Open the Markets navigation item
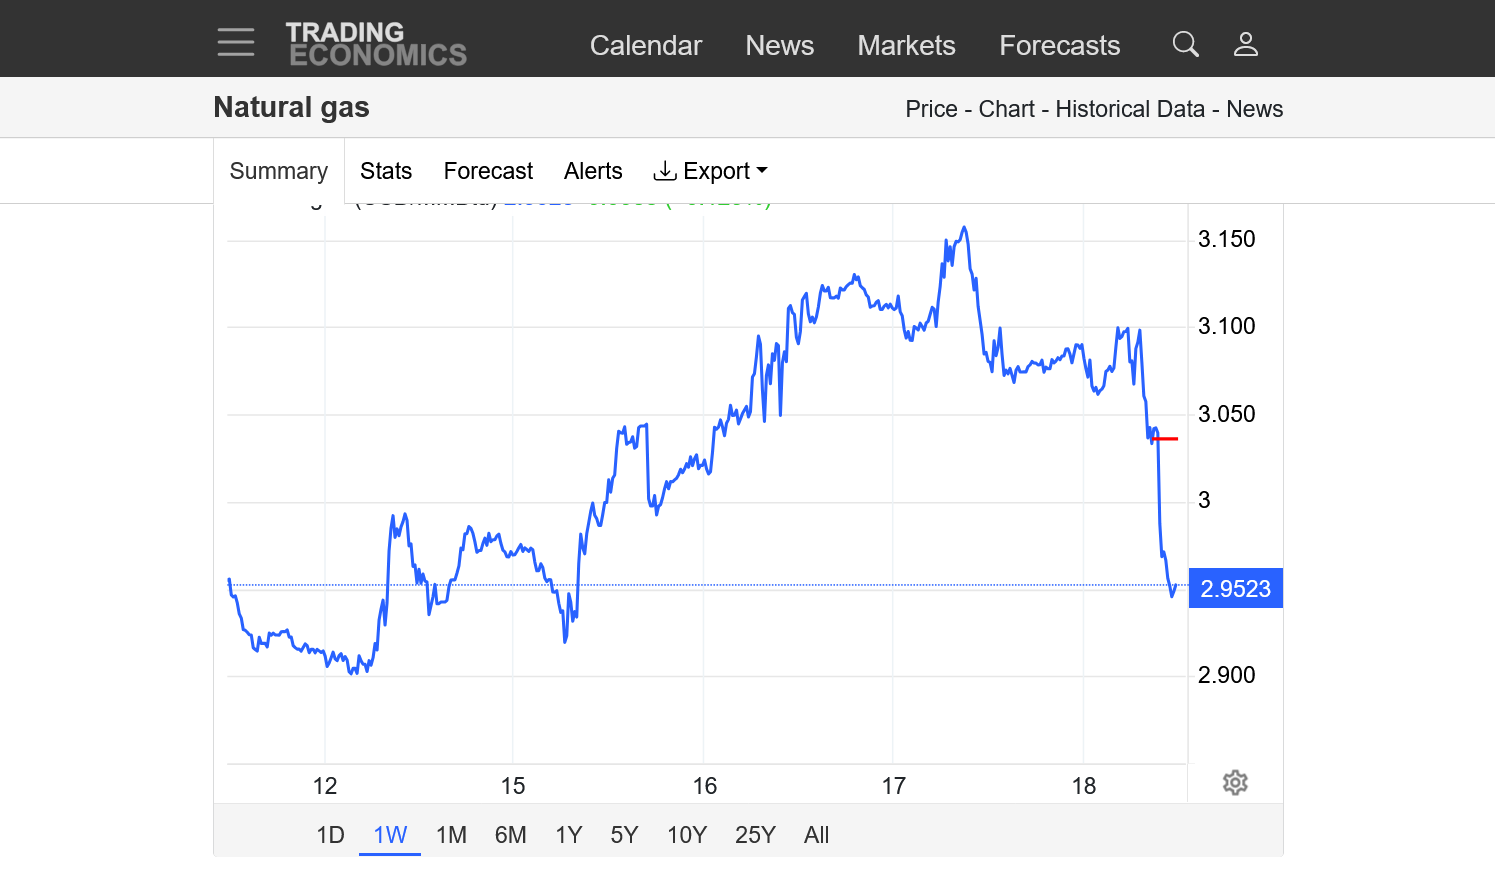 pyautogui.click(x=906, y=46)
